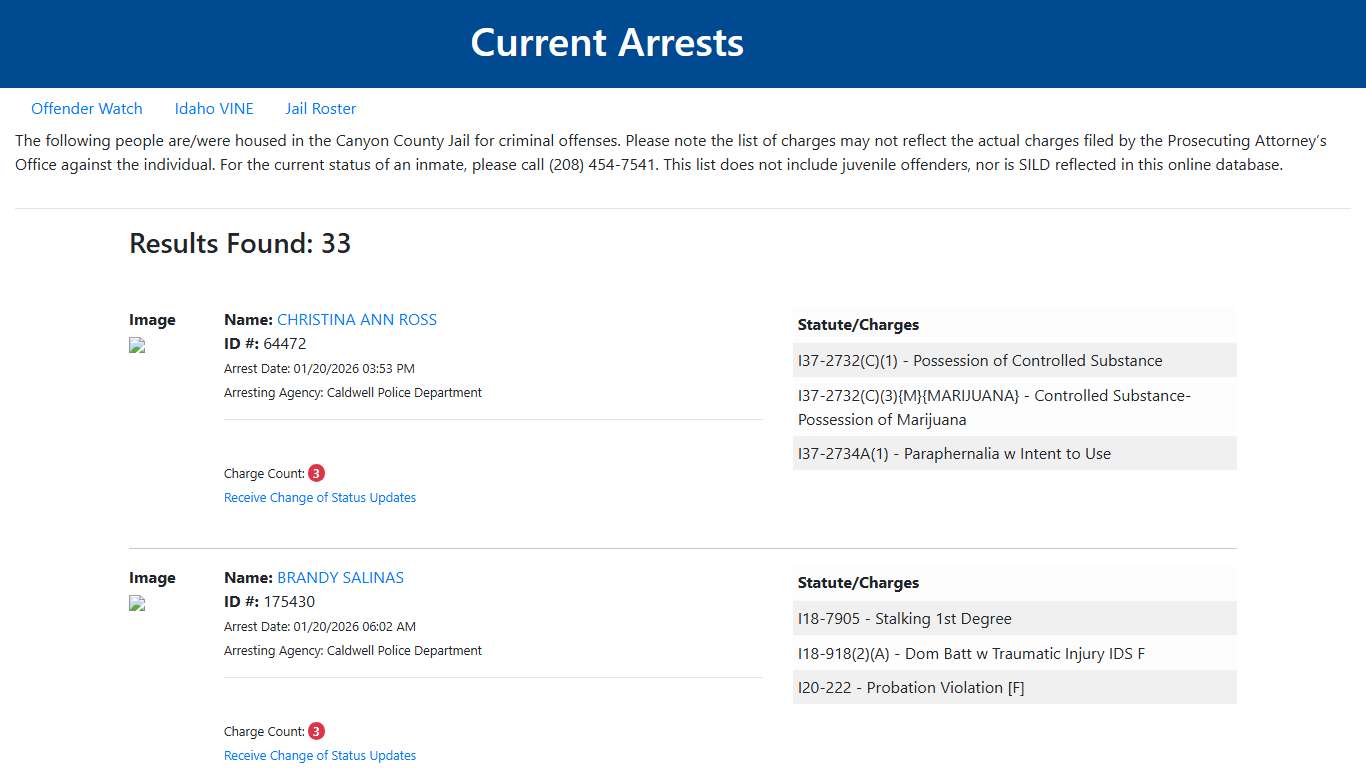
Task: Click Receive Change of Status Updates for SALINAS
Action: tap(320, 755)
